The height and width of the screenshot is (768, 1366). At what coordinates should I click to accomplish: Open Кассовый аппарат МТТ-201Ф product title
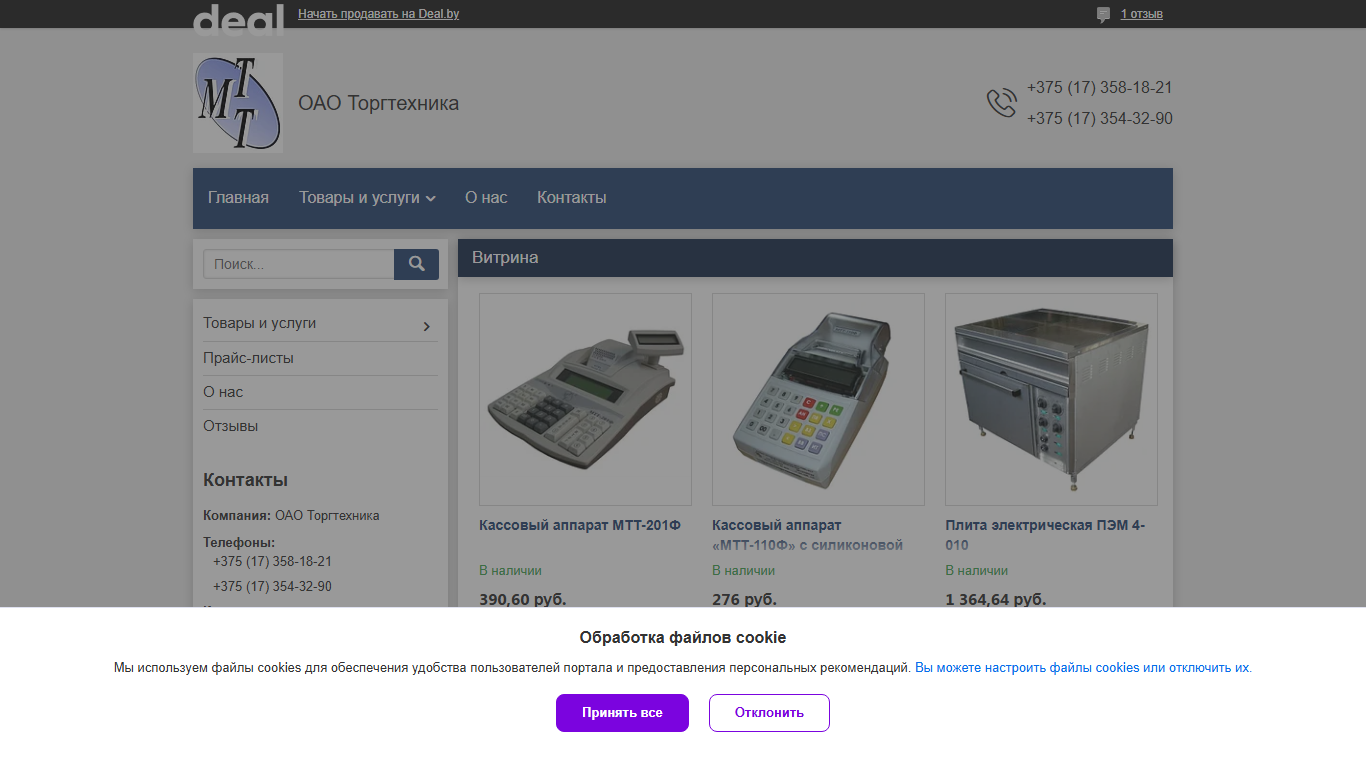pos(580,525)
